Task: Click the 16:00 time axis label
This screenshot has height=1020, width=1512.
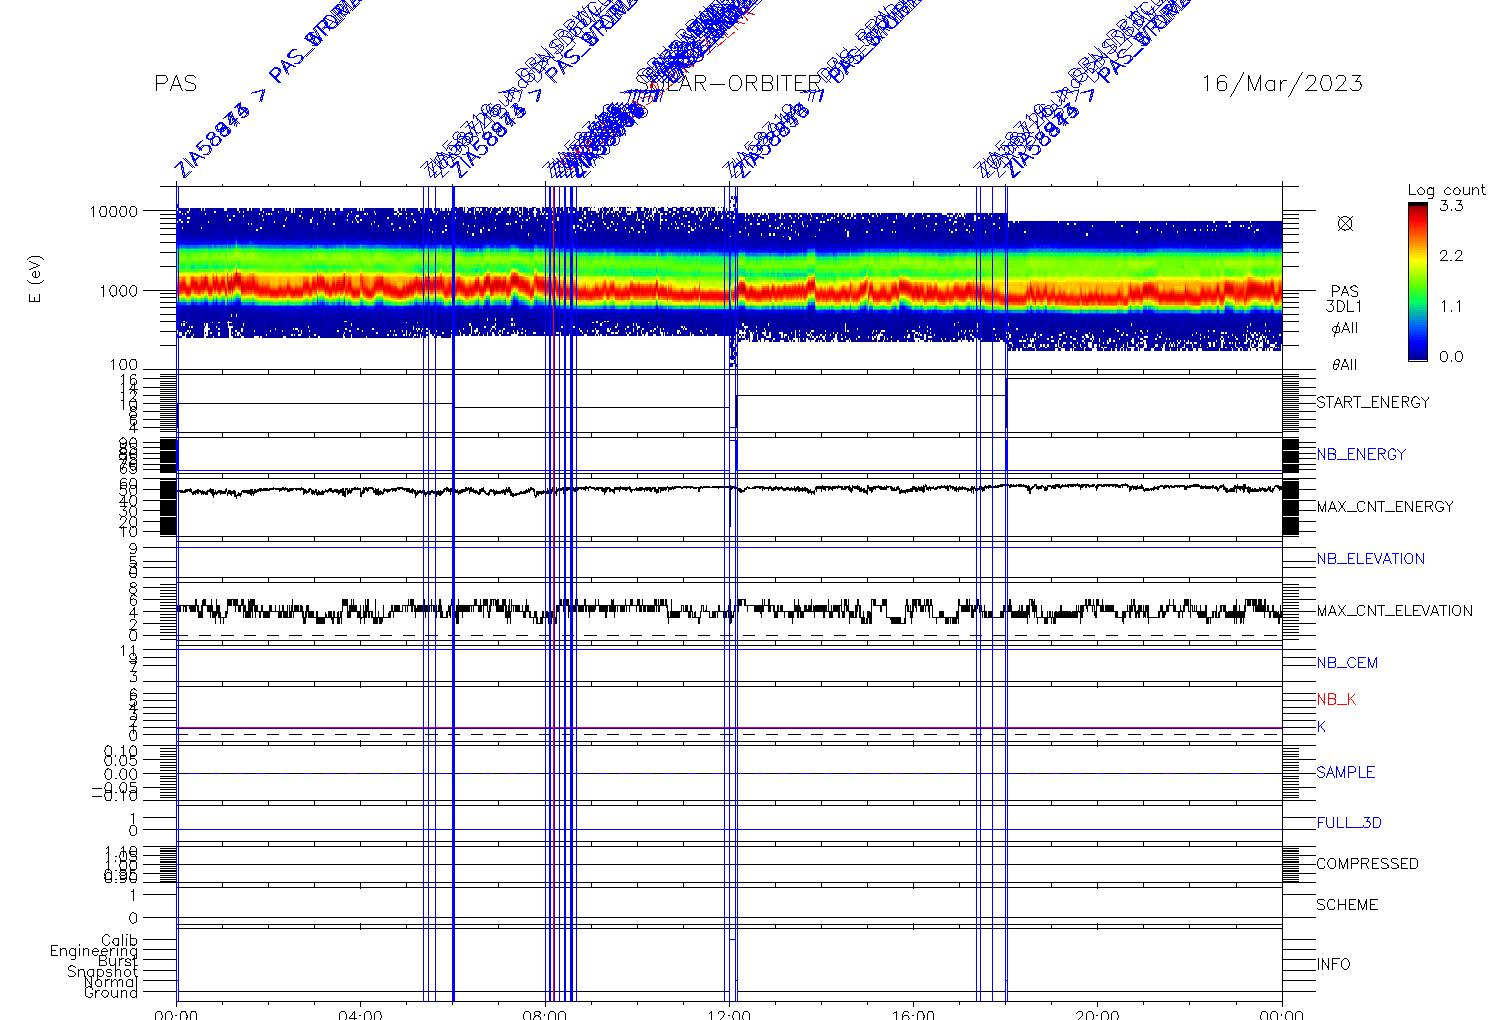Action: click(913, 1014)
